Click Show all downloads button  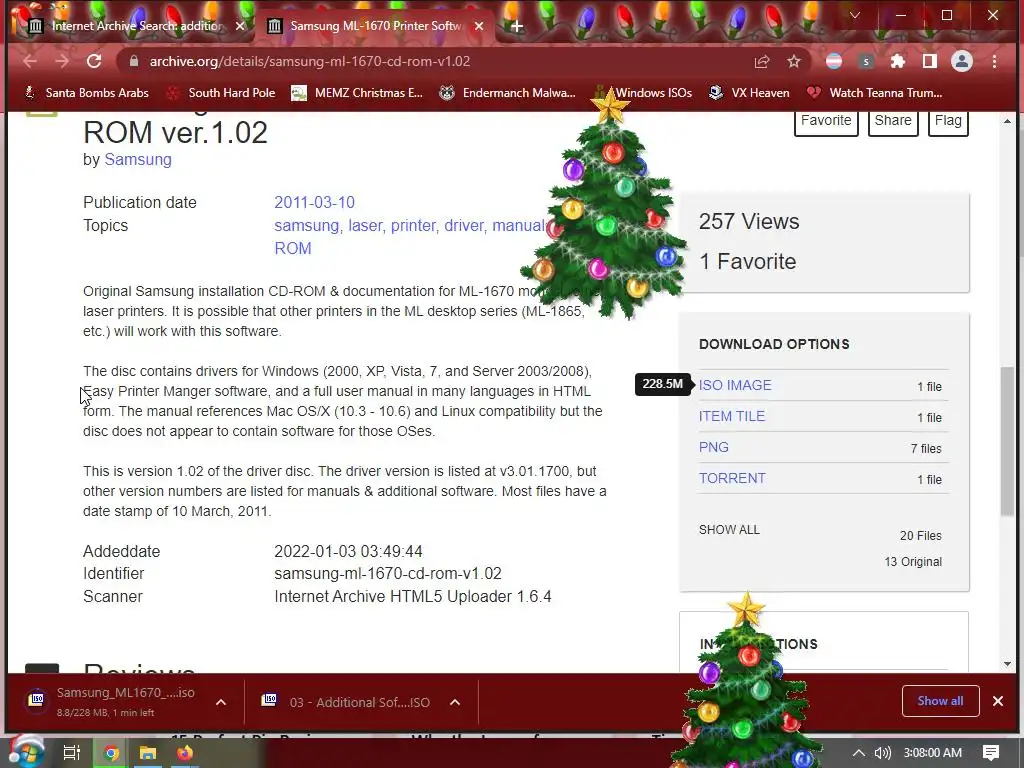coord(940,701)
